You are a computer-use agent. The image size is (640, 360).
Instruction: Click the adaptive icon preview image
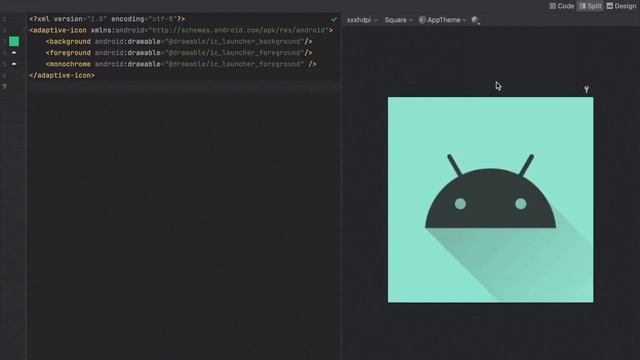[491, 200]
